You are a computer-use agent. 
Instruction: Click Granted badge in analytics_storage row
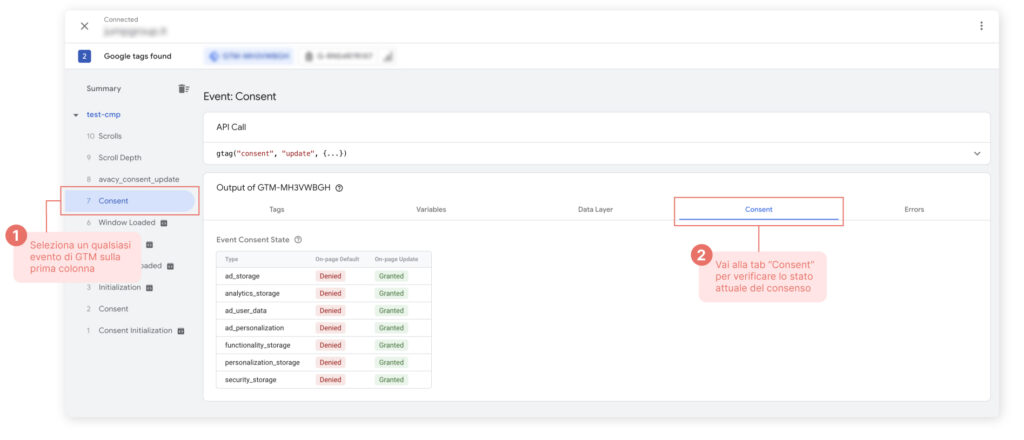pyautogui.click(x=391, y=294)
